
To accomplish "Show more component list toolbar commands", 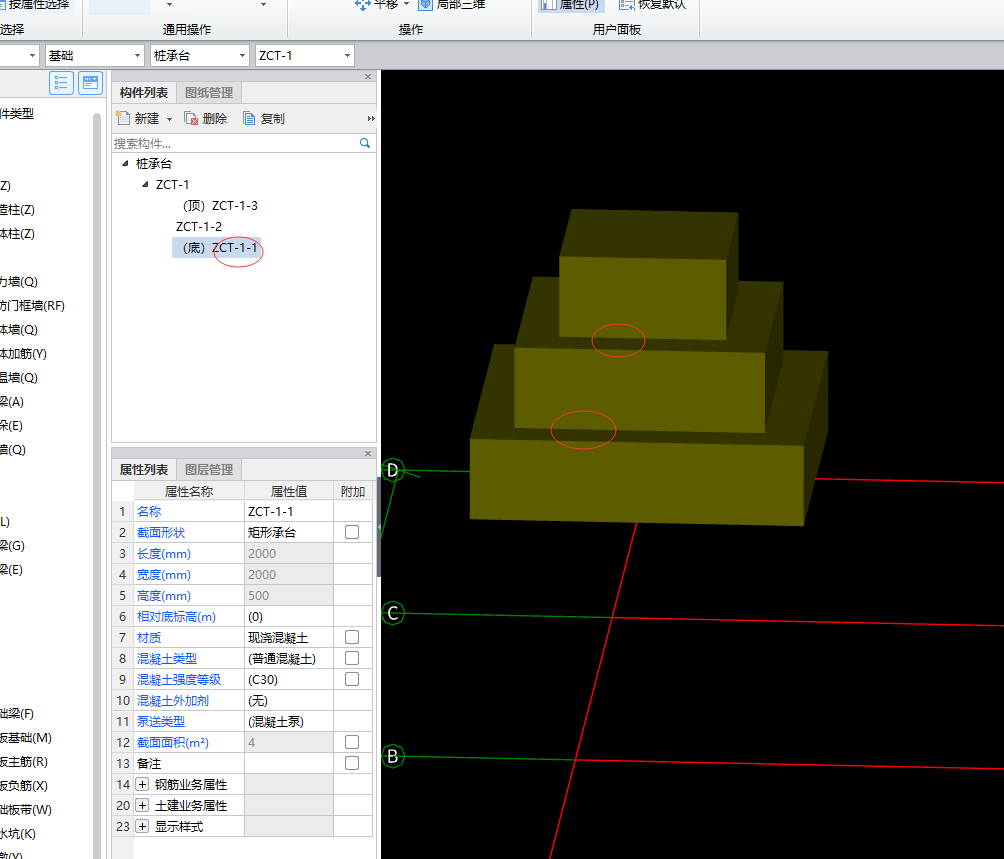I will (371, 118).
